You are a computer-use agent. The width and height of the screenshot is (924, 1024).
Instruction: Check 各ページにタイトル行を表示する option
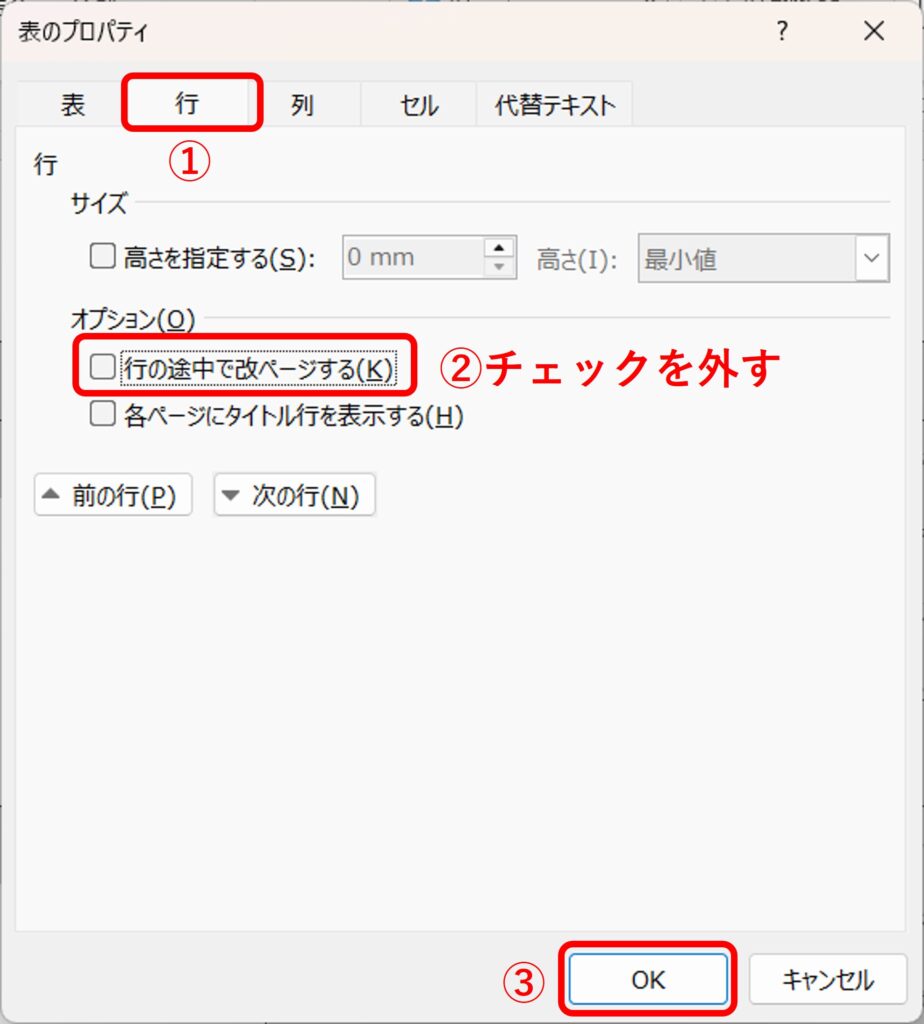coord(103,415)
